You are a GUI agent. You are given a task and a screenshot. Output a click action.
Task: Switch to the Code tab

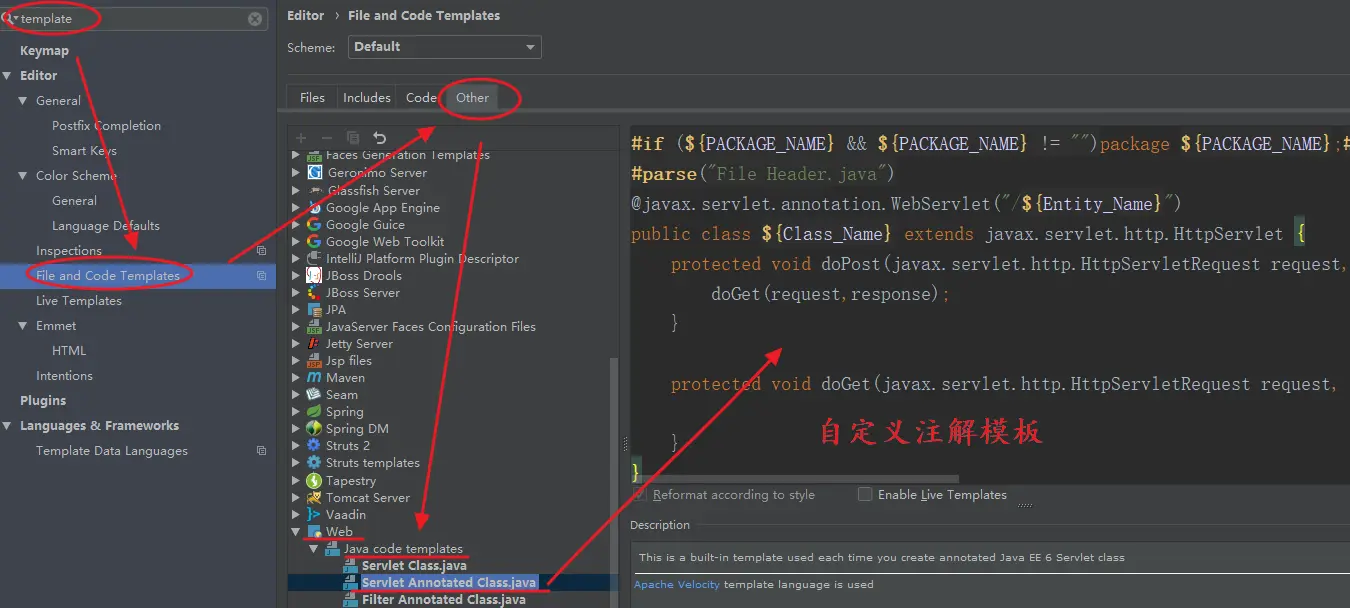click(421, 97)
